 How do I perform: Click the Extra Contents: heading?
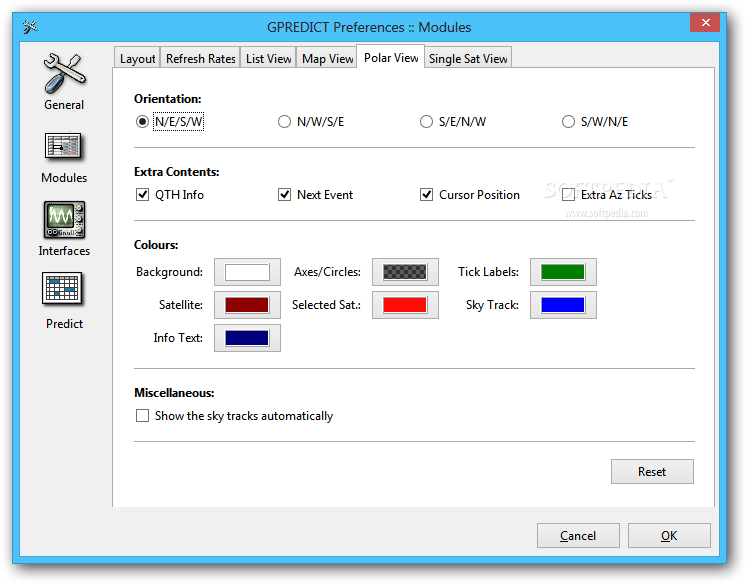[x=177, y=171]
